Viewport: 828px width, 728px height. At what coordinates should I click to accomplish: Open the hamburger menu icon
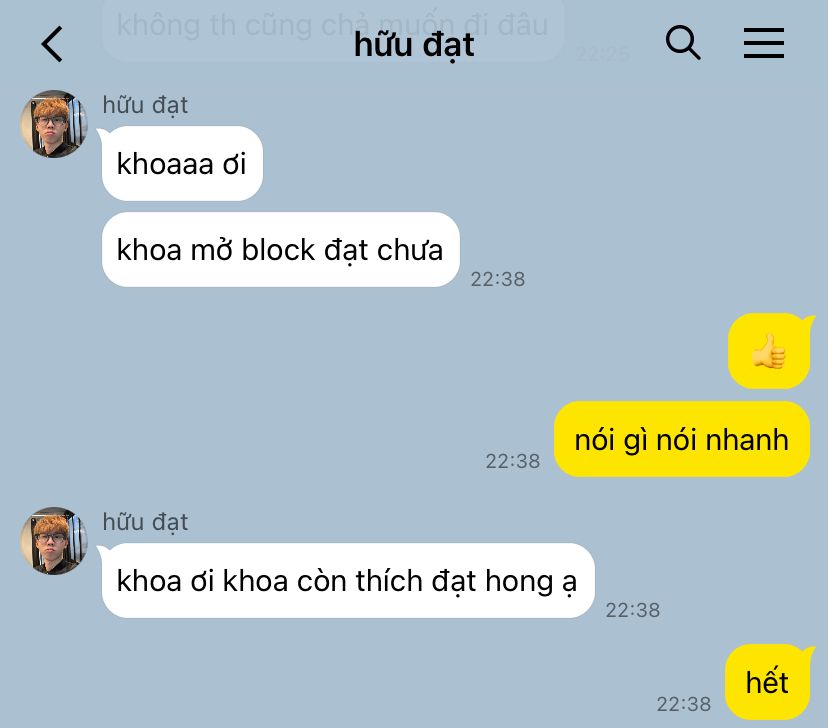pyautogui.click(x=764, y=43)
